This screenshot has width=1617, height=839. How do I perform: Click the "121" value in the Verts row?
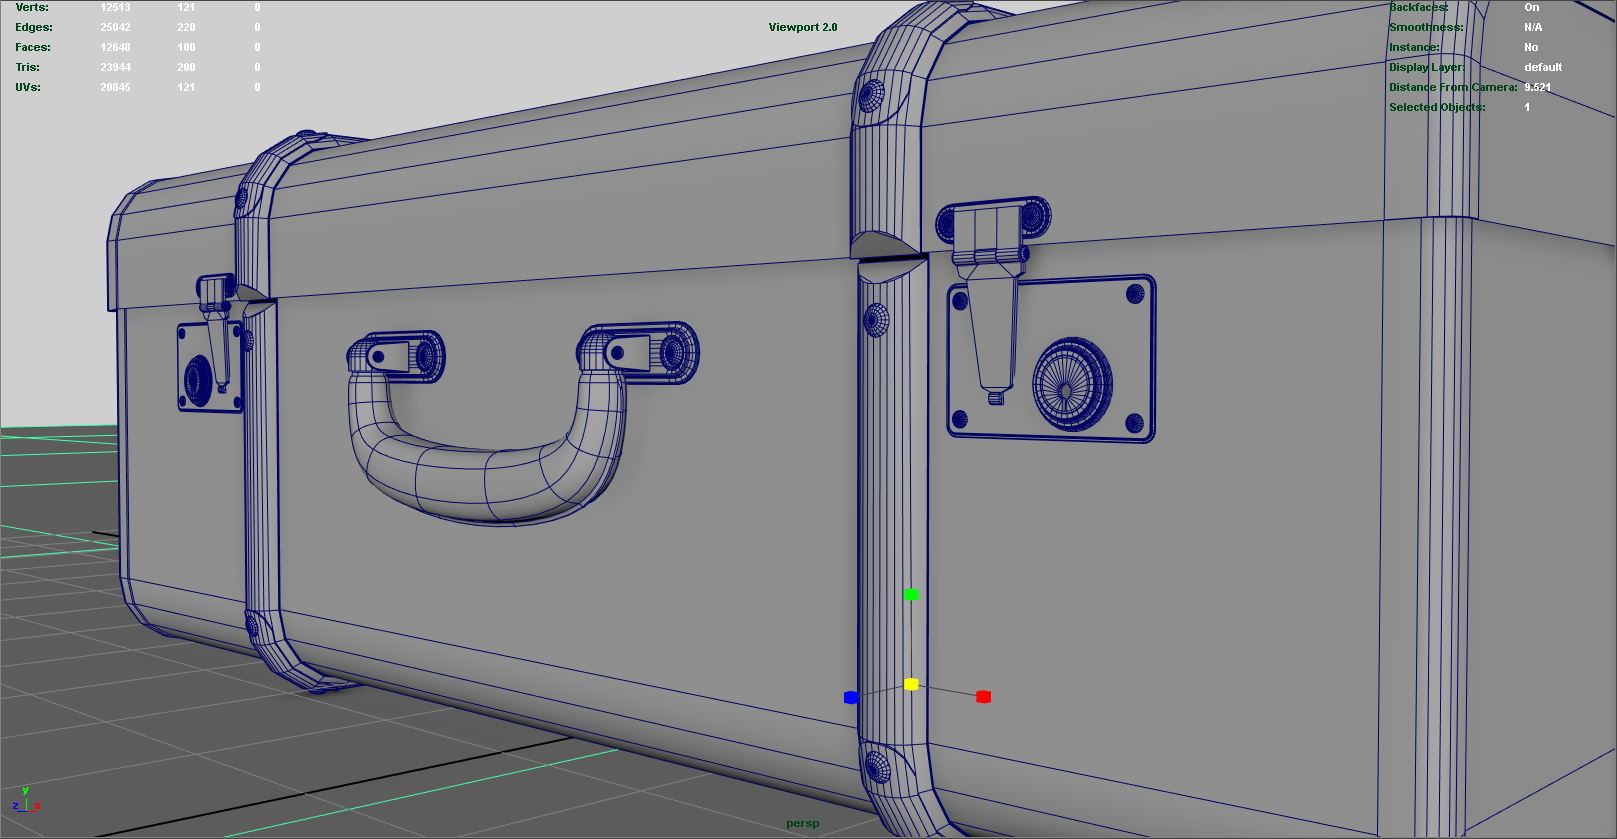point(186,7)
